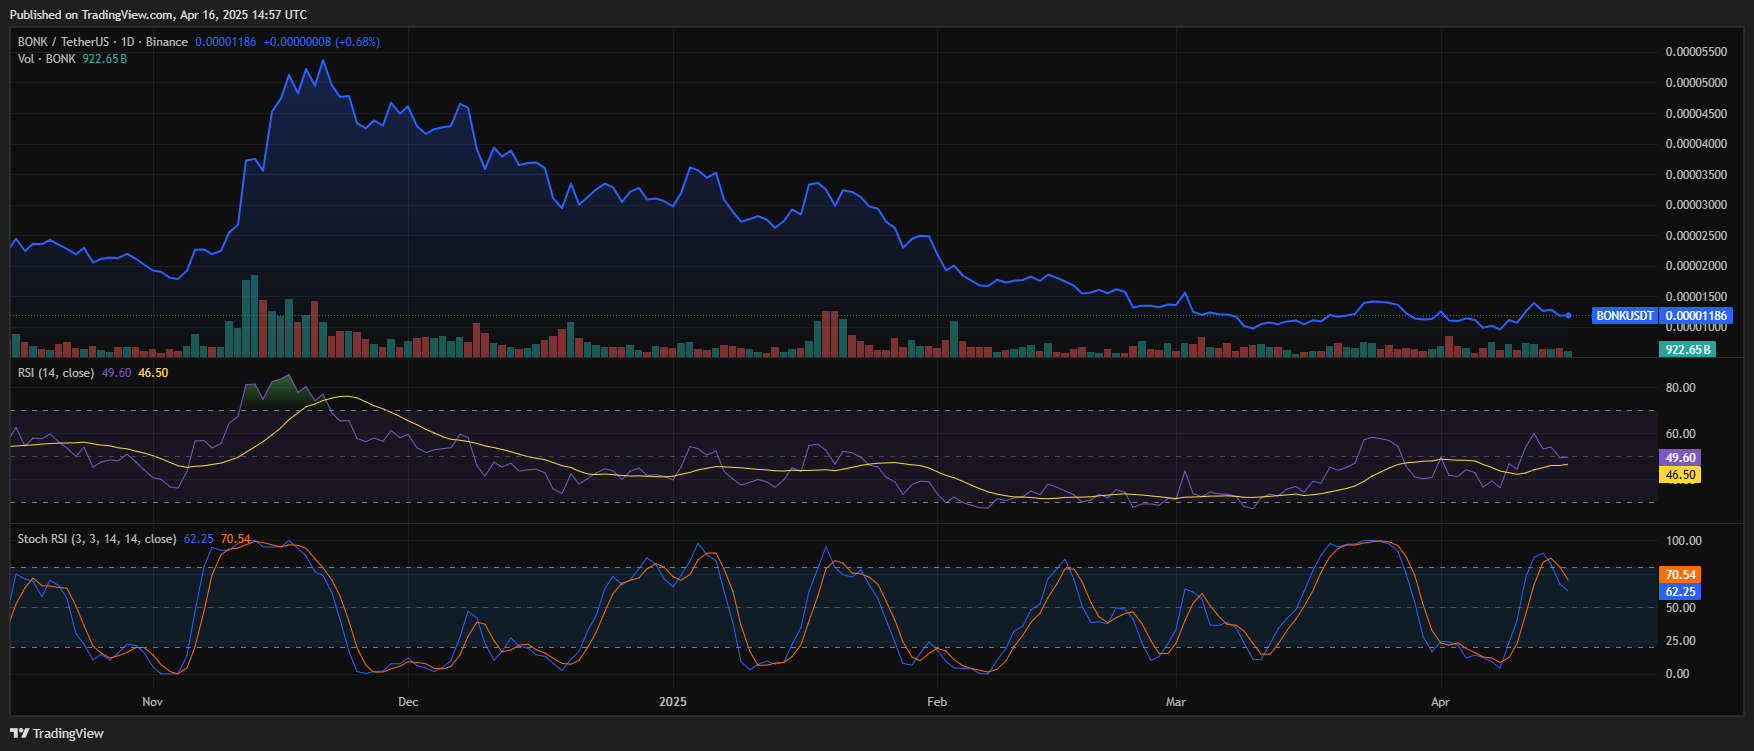Viewport: 1754px width, 751px height.
Task: Click the blue 62.25 value in Stoch RSI legend
Action: point(199,539)
